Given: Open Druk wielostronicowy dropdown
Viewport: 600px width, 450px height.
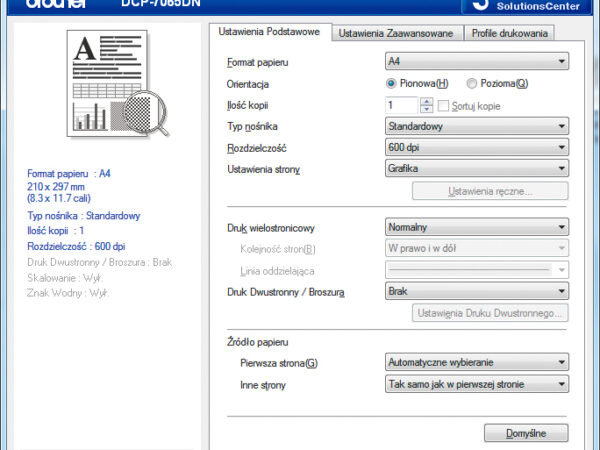Looking at the screenshot, I should 476,228.
